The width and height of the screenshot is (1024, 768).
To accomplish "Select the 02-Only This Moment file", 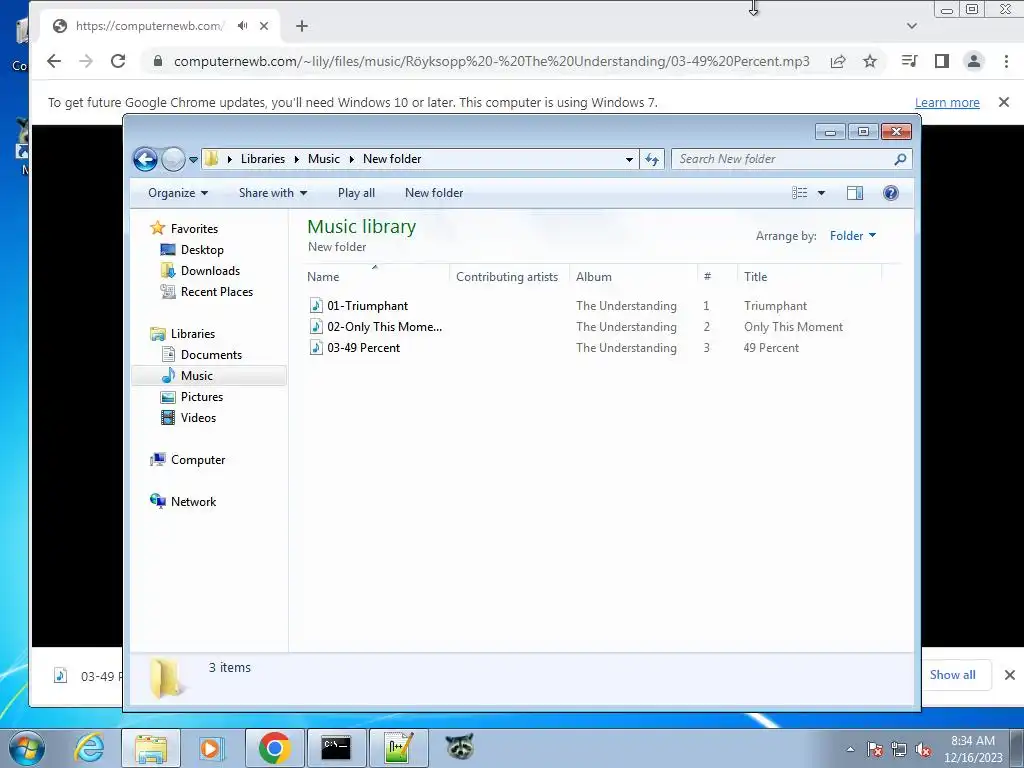I will click(385, 327).
